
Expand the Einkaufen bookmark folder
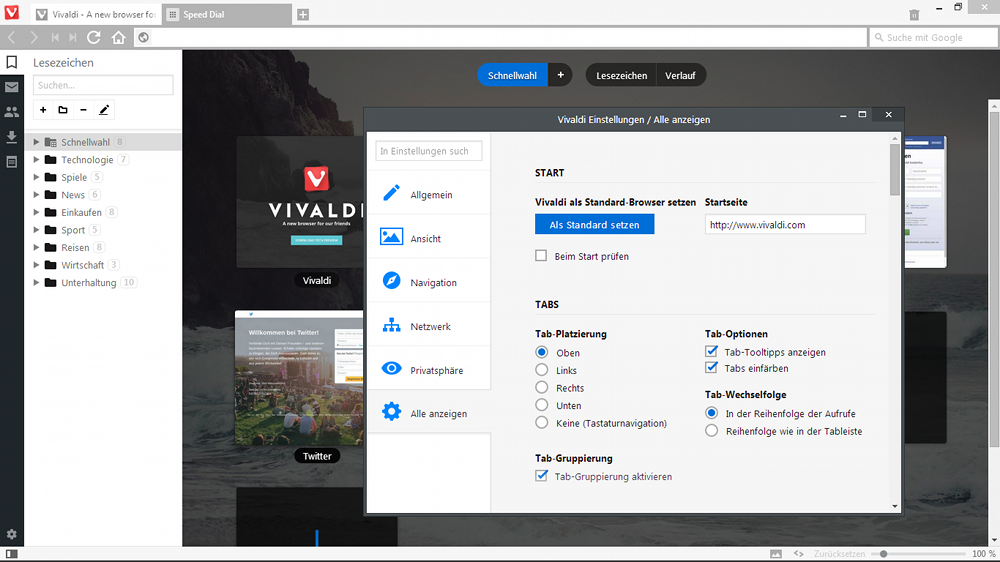(36, 212)
